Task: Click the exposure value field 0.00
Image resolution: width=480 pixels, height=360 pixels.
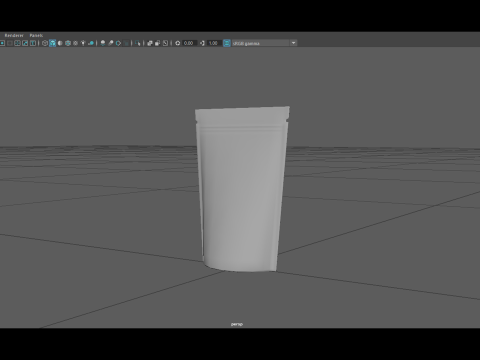Action: pos(189,43)
